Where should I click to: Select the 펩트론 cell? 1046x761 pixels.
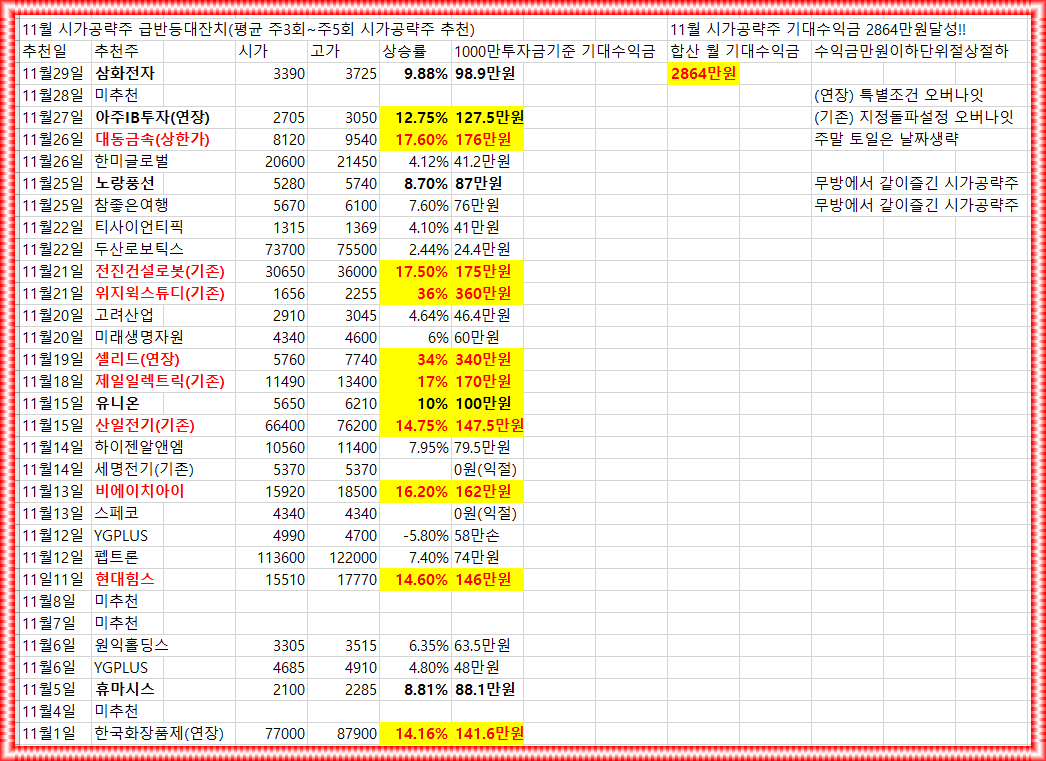click(x=127, y=557)
